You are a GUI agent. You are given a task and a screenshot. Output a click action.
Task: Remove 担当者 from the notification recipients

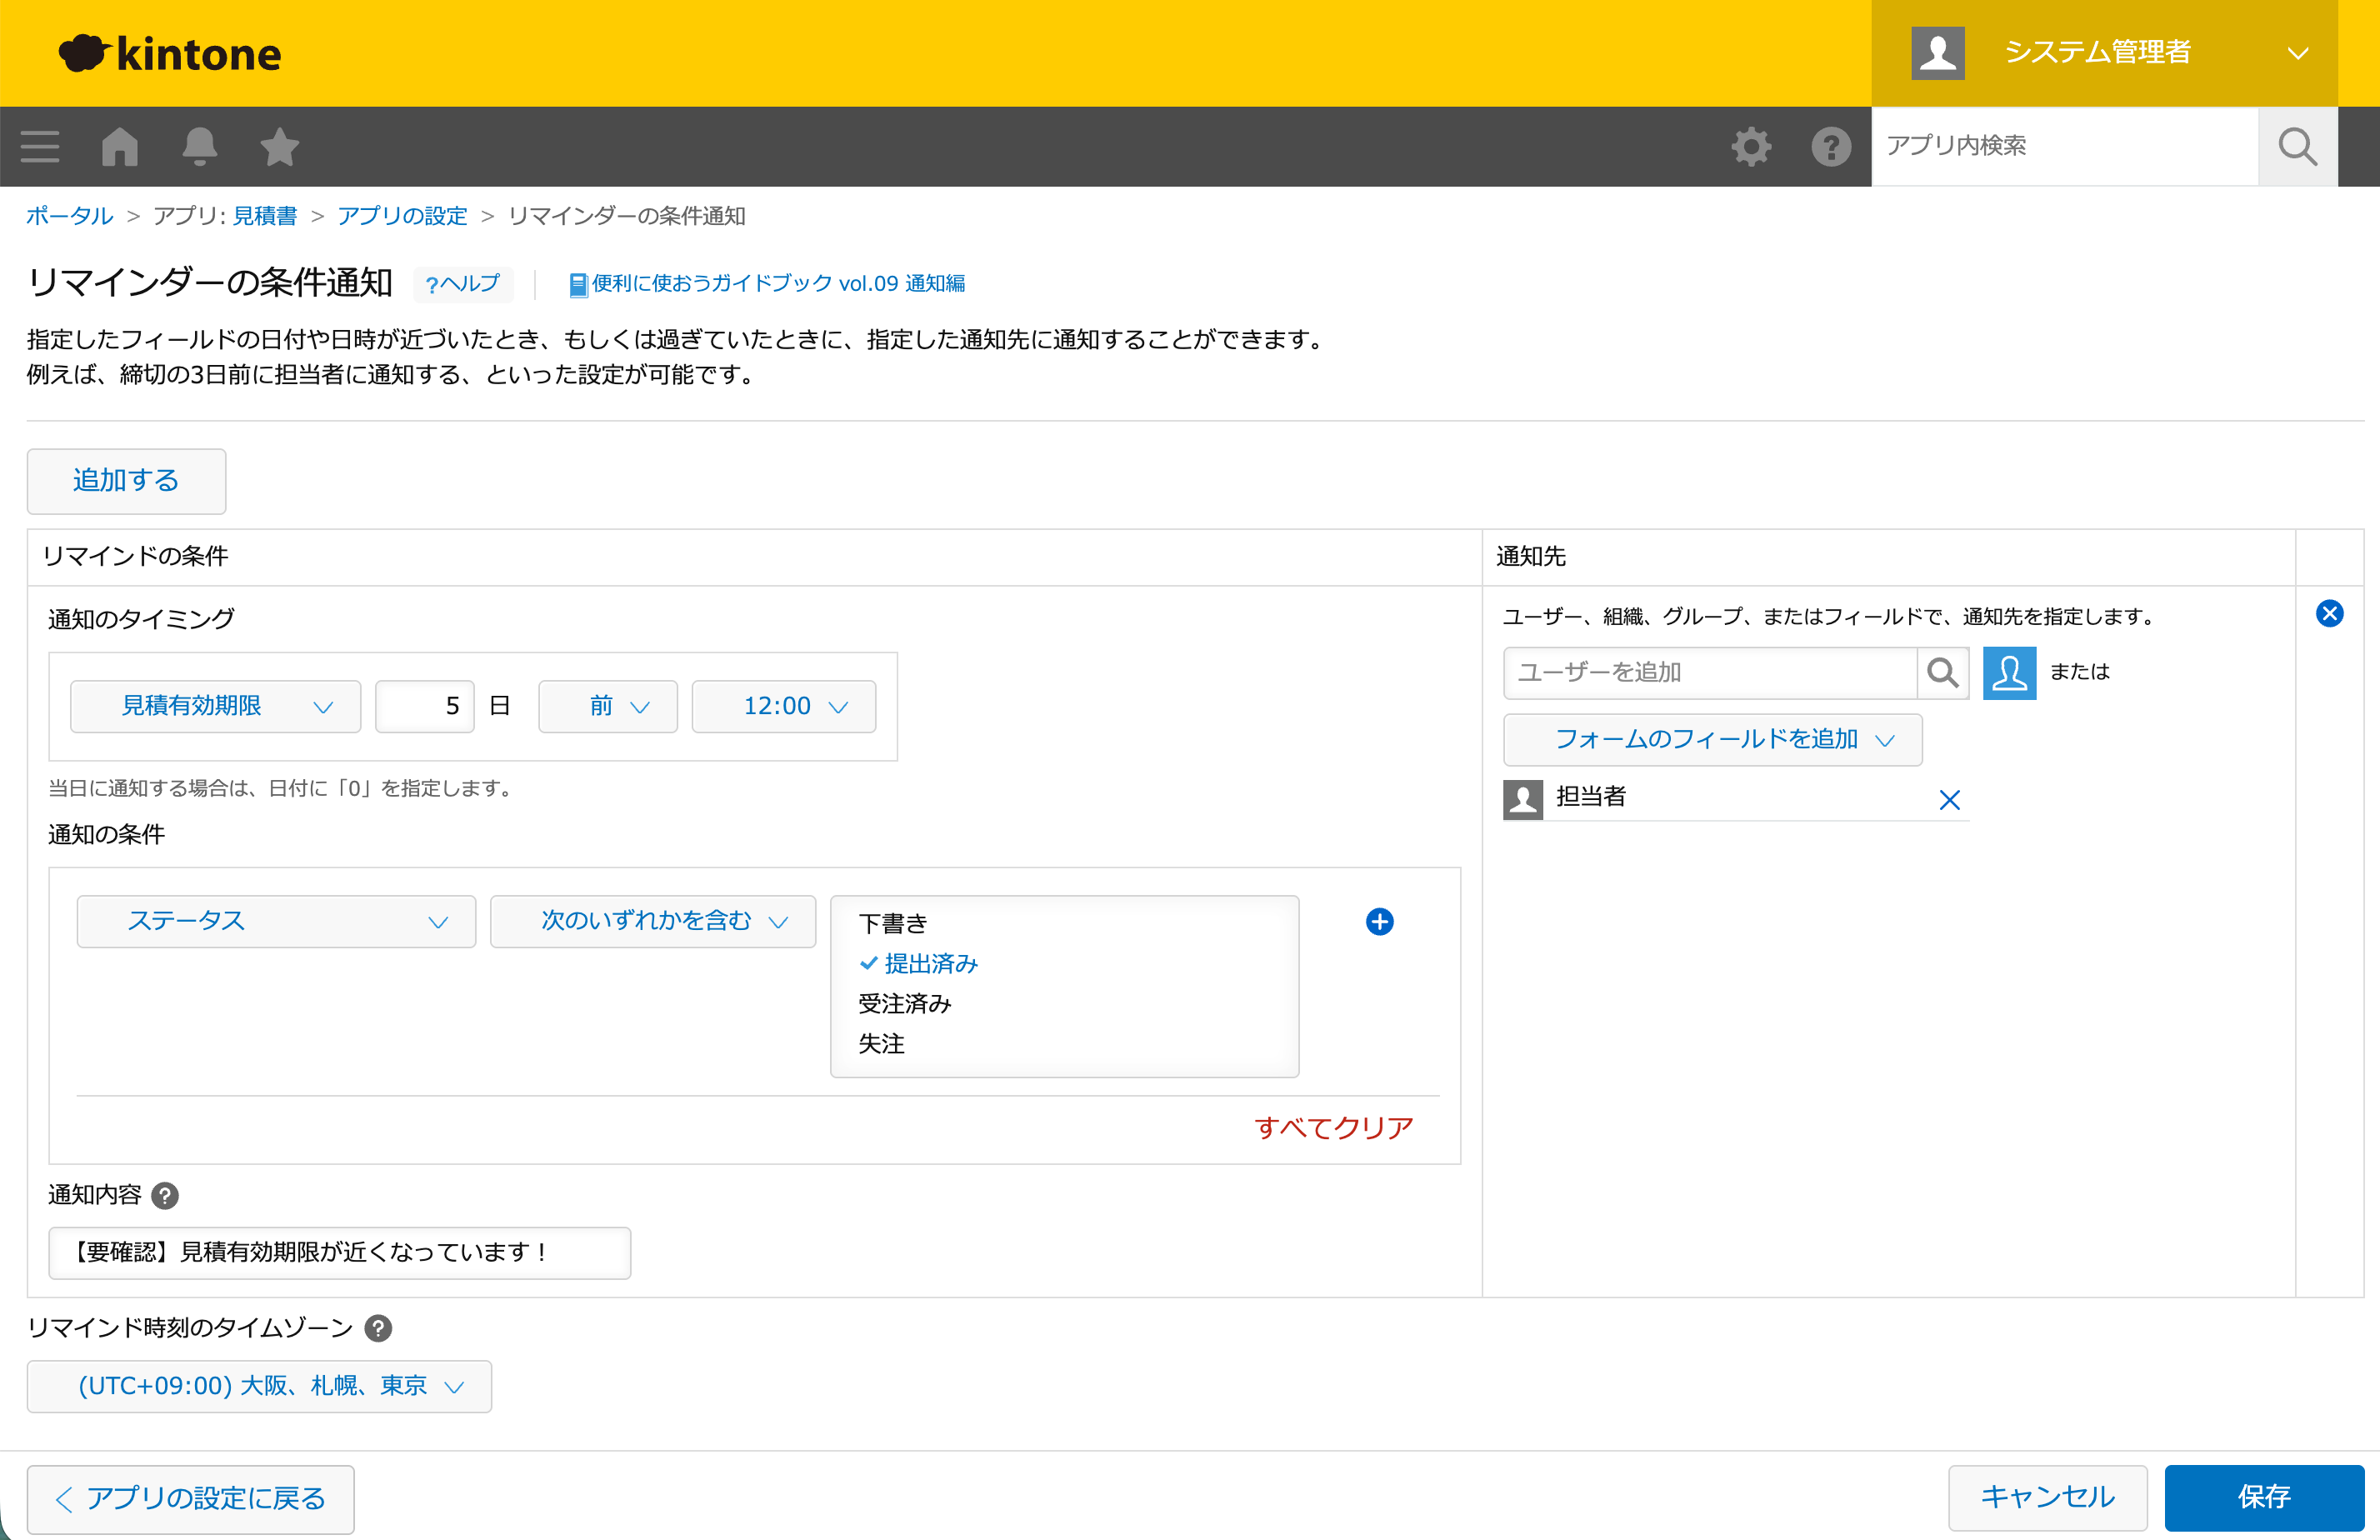pyautogui.click(x=1950, y=800)
